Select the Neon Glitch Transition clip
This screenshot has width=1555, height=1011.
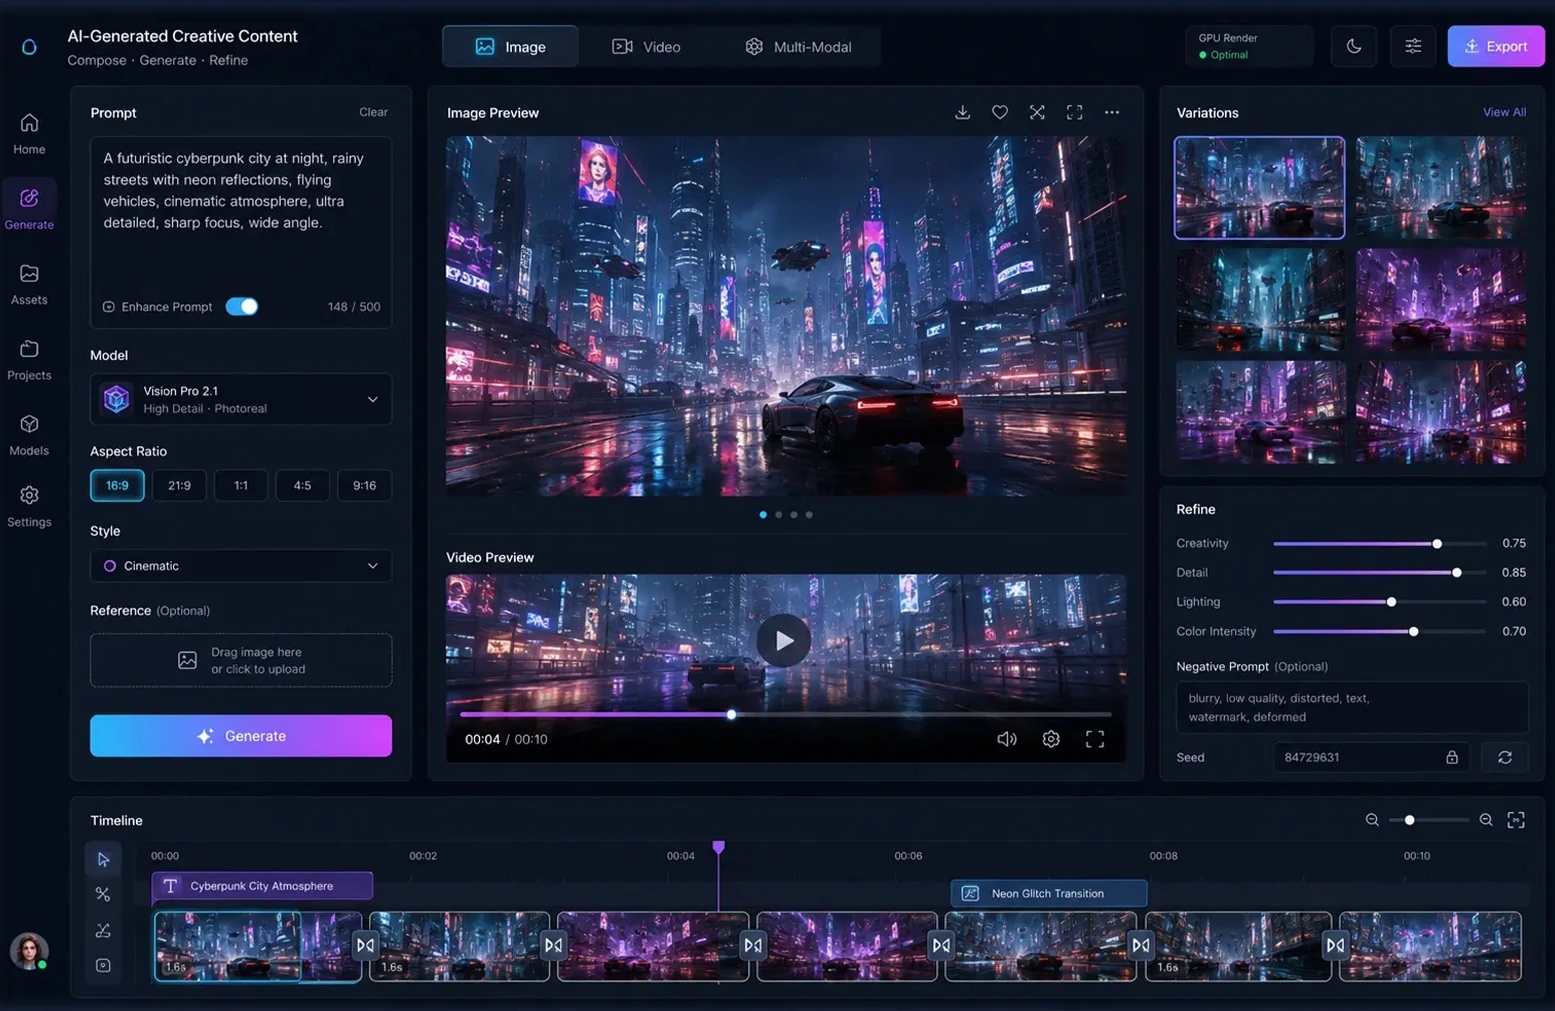tap(1048, 893)
